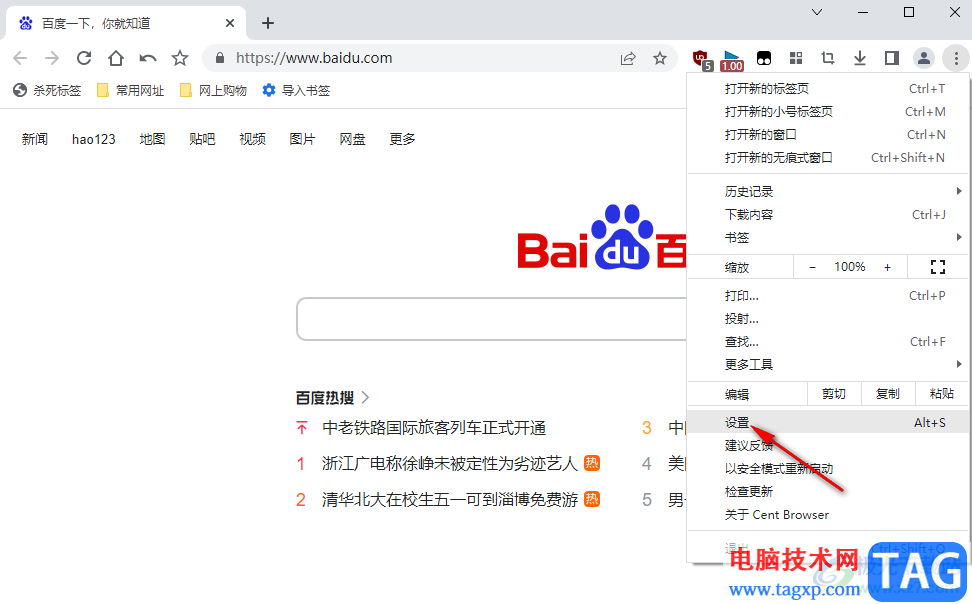This screenshot has height=604, width=972.
Task: Open the 常用网址 bookmark folder
Action: click(130, 91)
